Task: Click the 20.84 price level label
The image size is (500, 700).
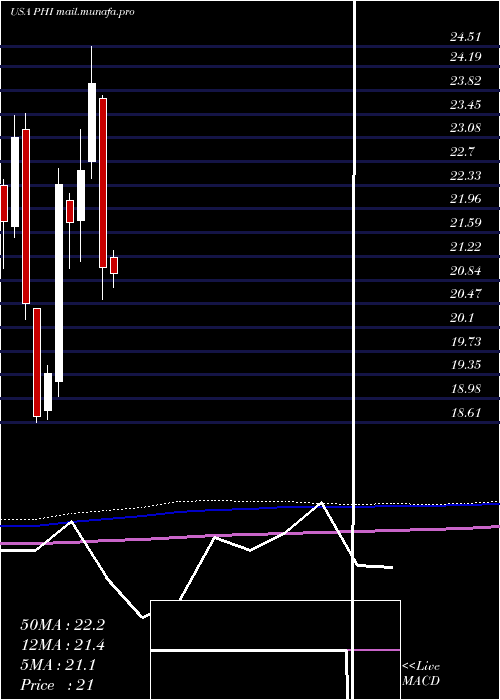Action: pos(465,271)
